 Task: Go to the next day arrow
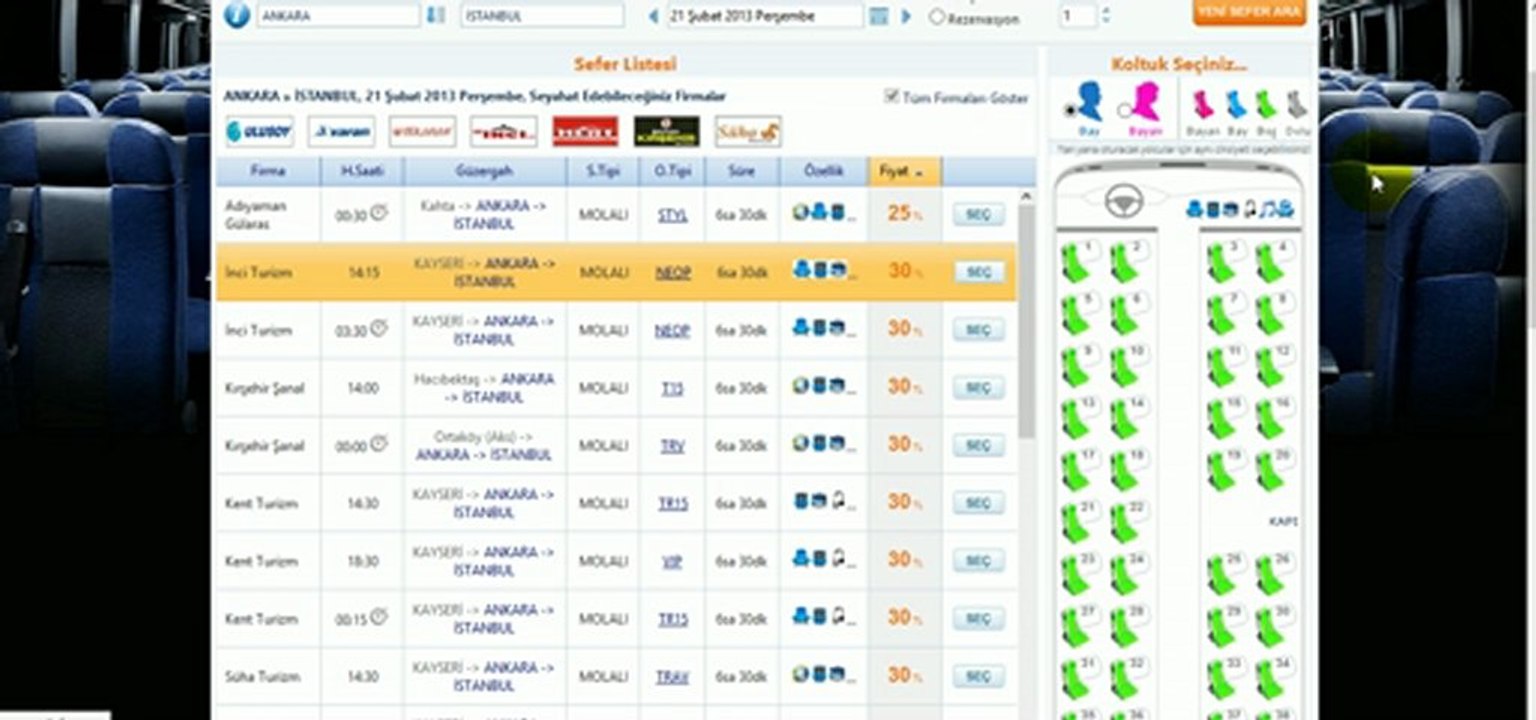click(x=906, y=16)
